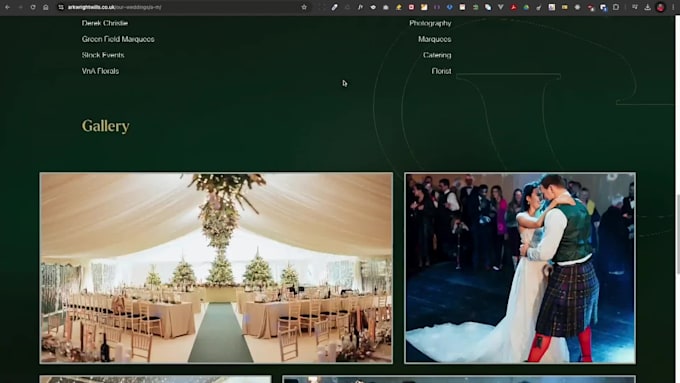
Task: Click the Gallery heading
Action: [105, 126]
